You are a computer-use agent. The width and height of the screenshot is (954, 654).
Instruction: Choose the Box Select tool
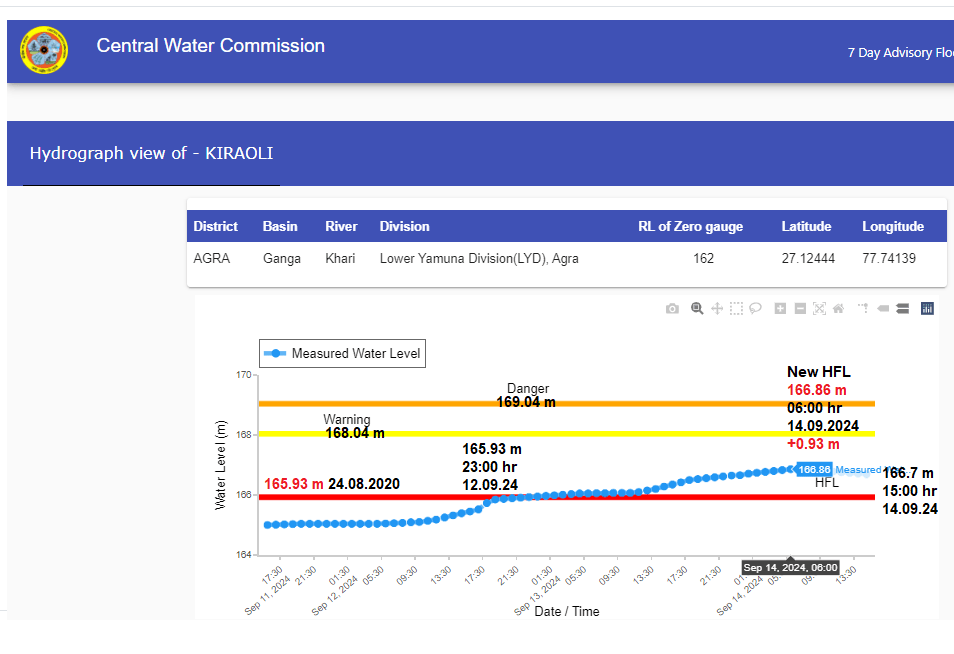pyautogui.click(x=736, y=309)
